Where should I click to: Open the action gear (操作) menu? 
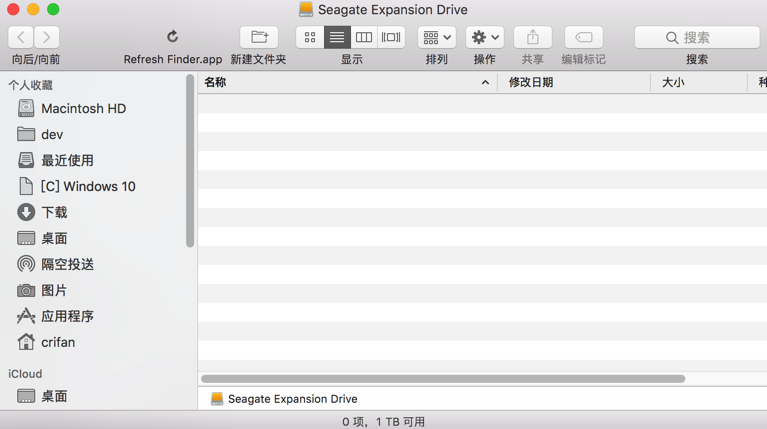coord(485,37)
